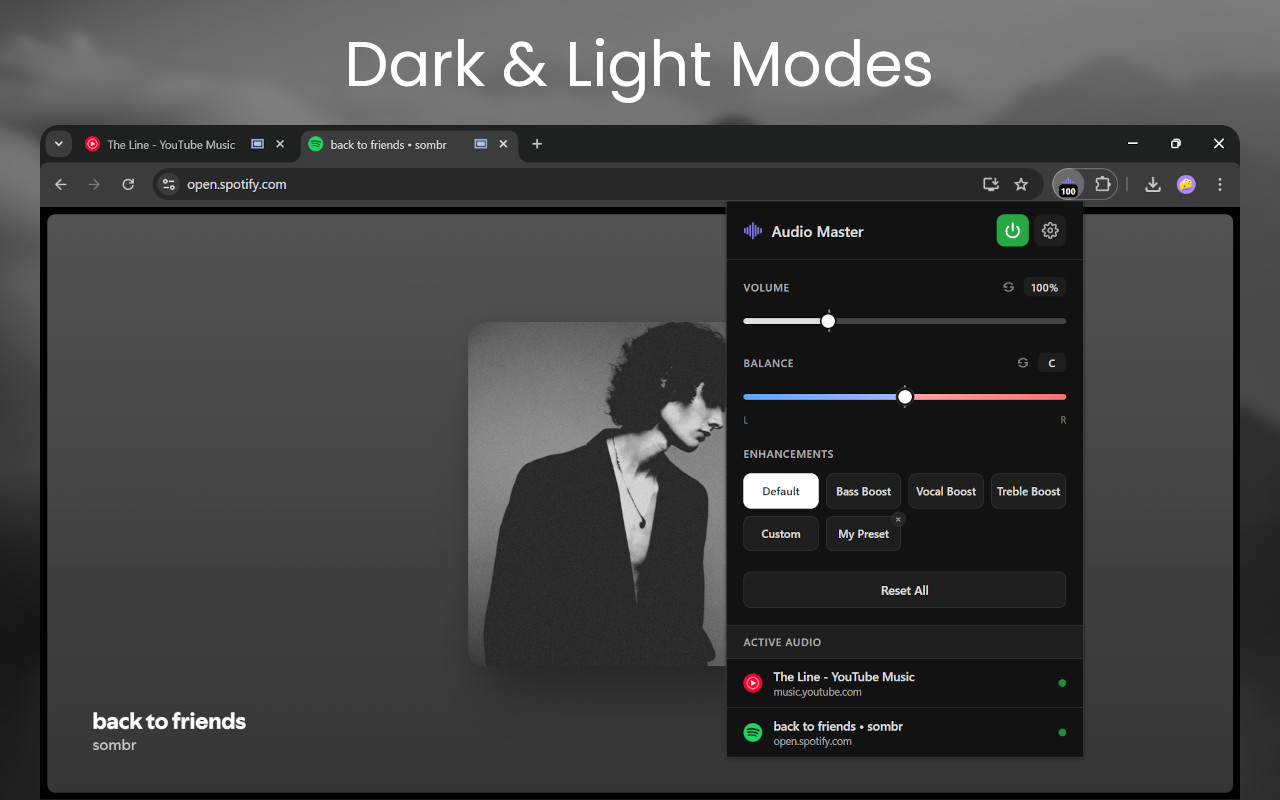Open the extensions puzzle menu
This screenshot has height=800, width=1280.
(1103, 184)
